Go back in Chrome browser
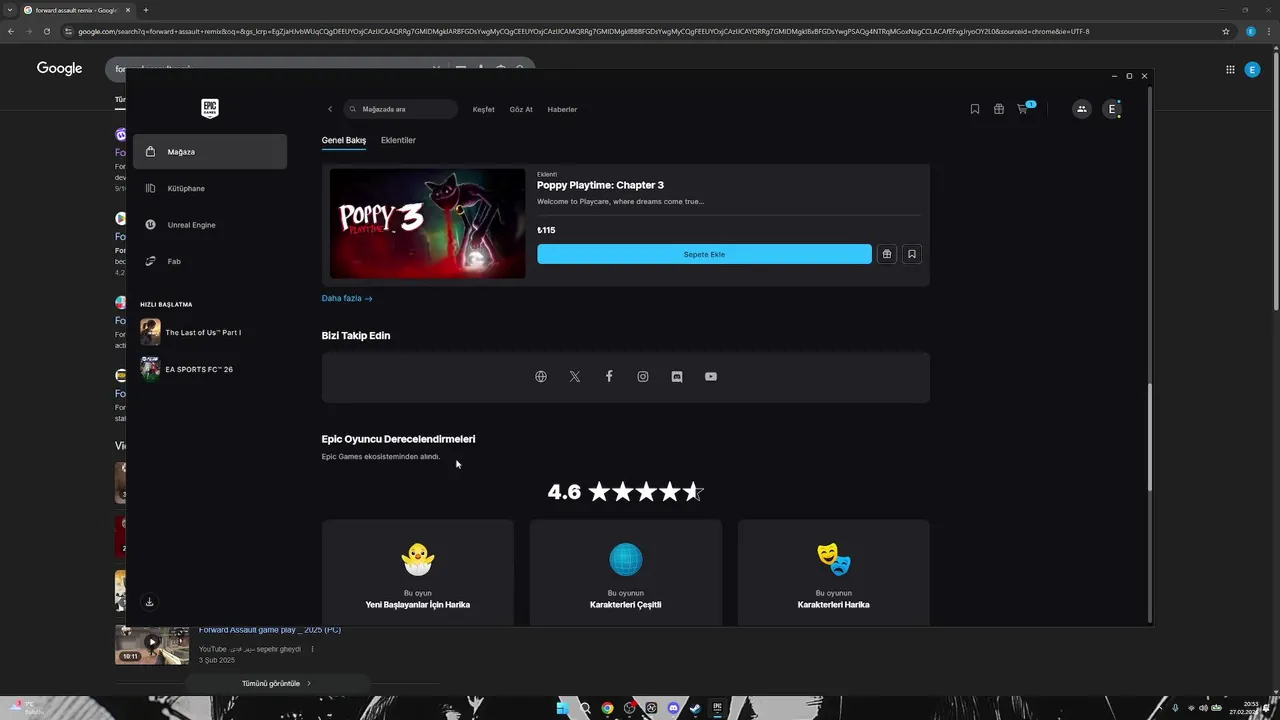The image size is (1280, 720). tap(11, 31)
